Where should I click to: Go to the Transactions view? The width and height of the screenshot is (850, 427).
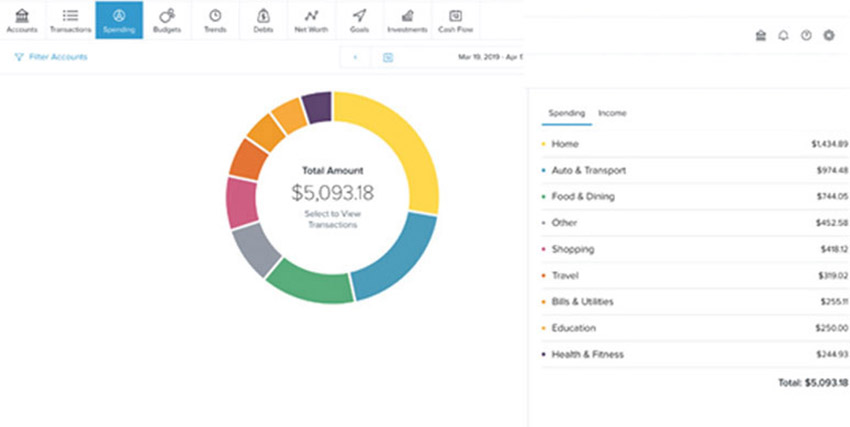coord(70,20)
